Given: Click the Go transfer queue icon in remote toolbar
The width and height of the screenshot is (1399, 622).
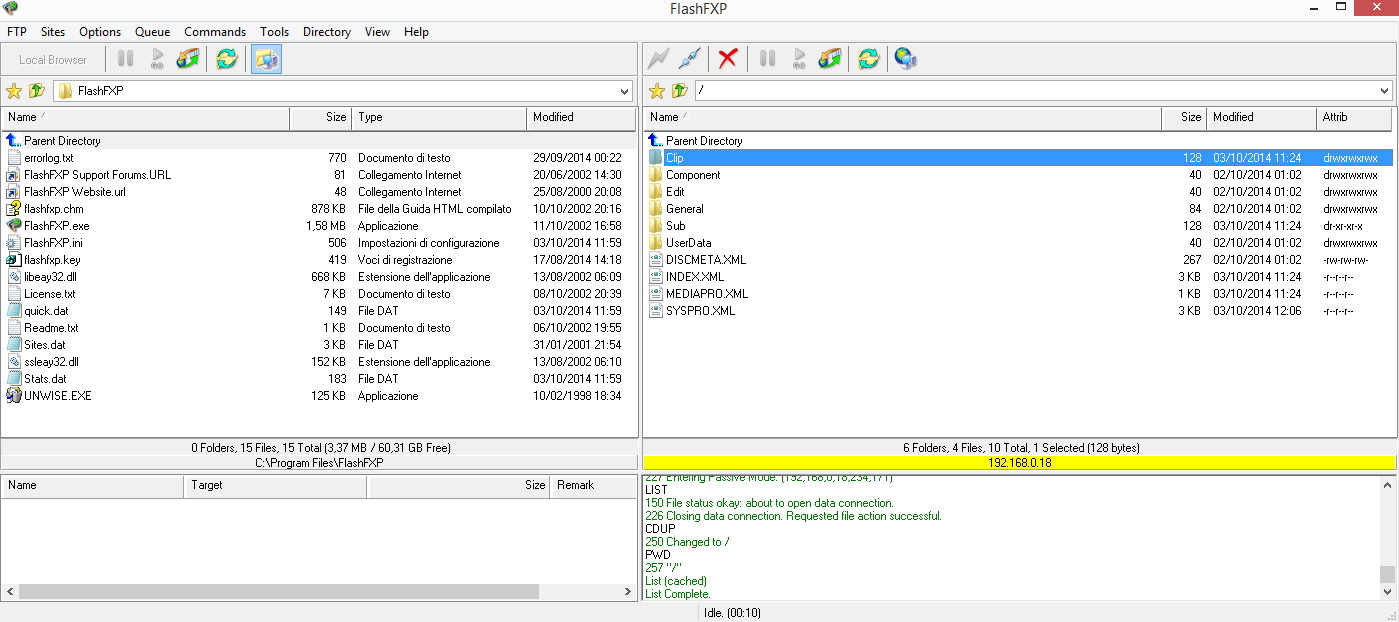Looking at the screenshot, I should coord(799,59).
